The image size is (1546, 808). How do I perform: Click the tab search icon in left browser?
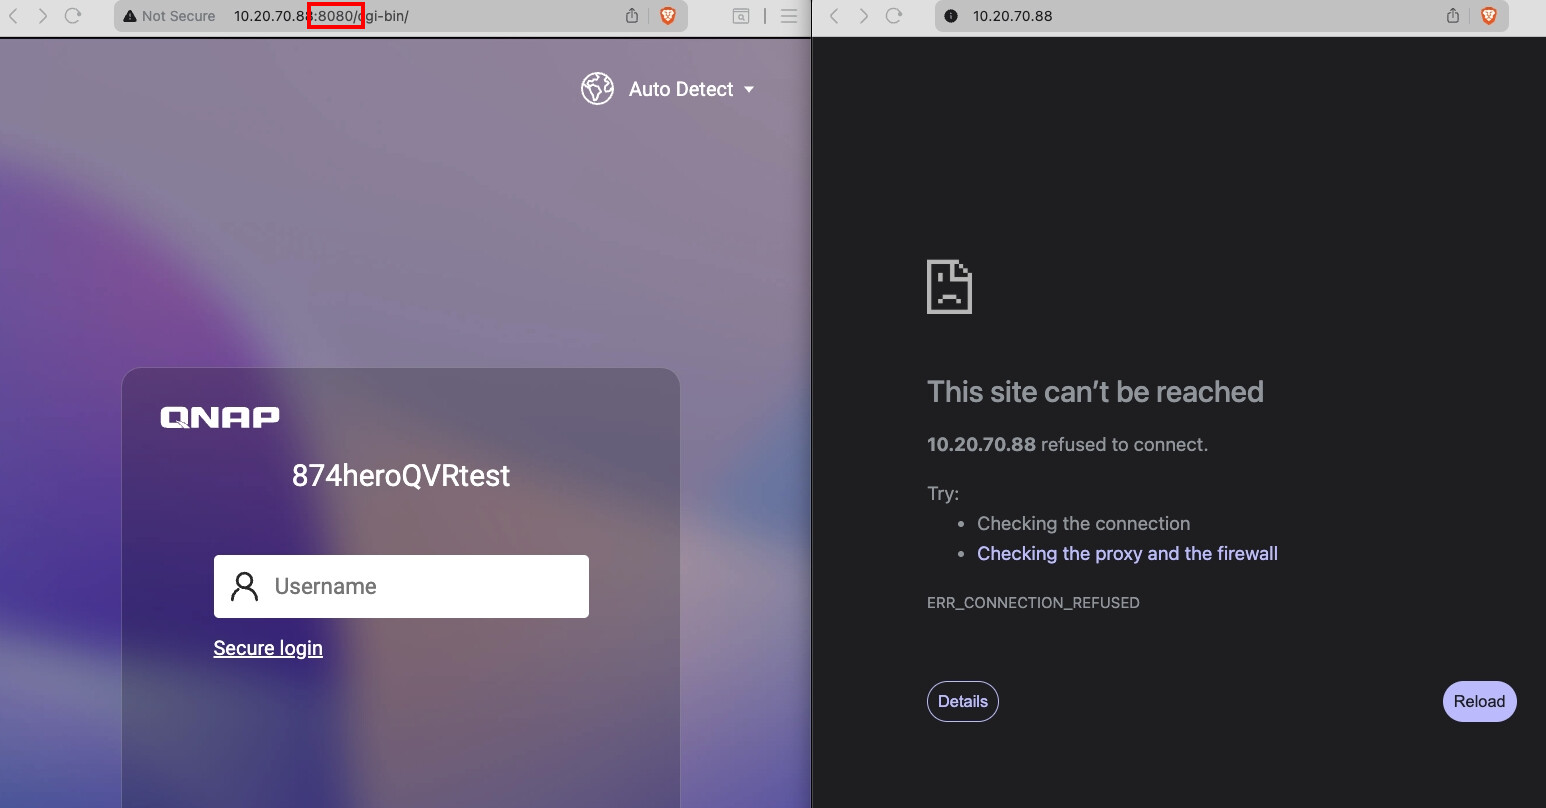pos(741,16)
